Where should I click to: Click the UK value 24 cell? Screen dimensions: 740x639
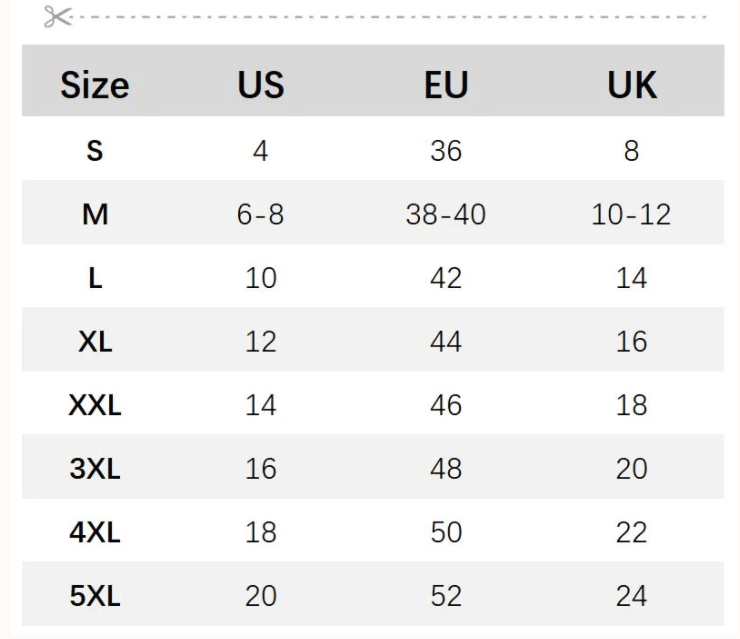click(x=631, y=597)
